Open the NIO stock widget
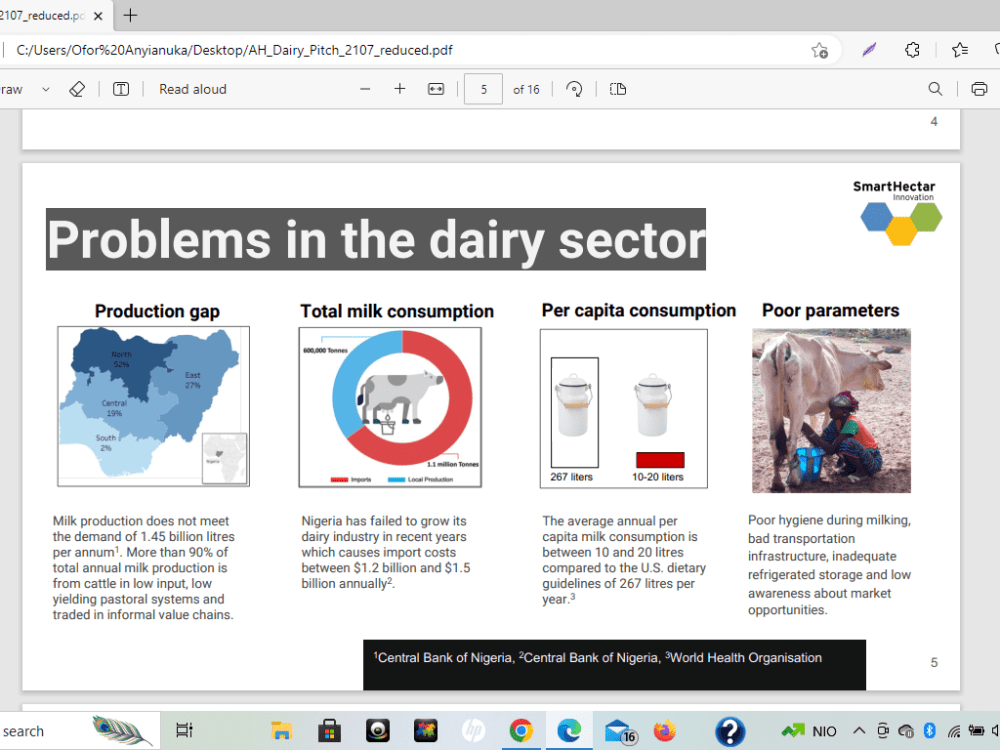Screen dimensions: 1000x750 pos(809,731)
